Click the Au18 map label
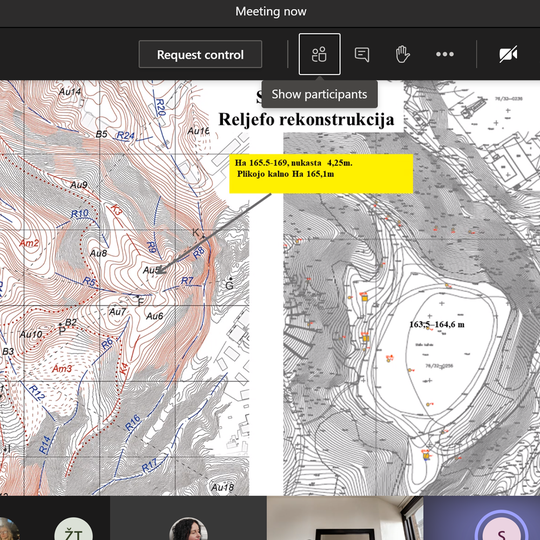 pos(222,487)
